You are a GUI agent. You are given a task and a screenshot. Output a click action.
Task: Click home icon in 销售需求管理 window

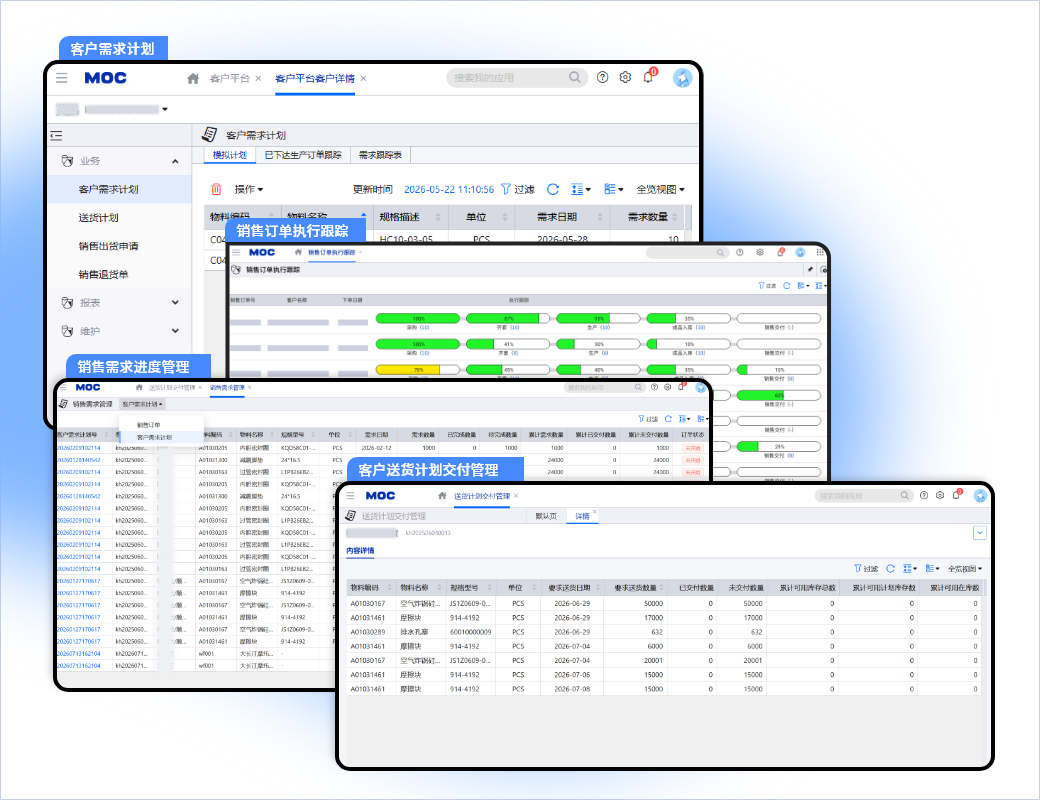tap(139, 387)
